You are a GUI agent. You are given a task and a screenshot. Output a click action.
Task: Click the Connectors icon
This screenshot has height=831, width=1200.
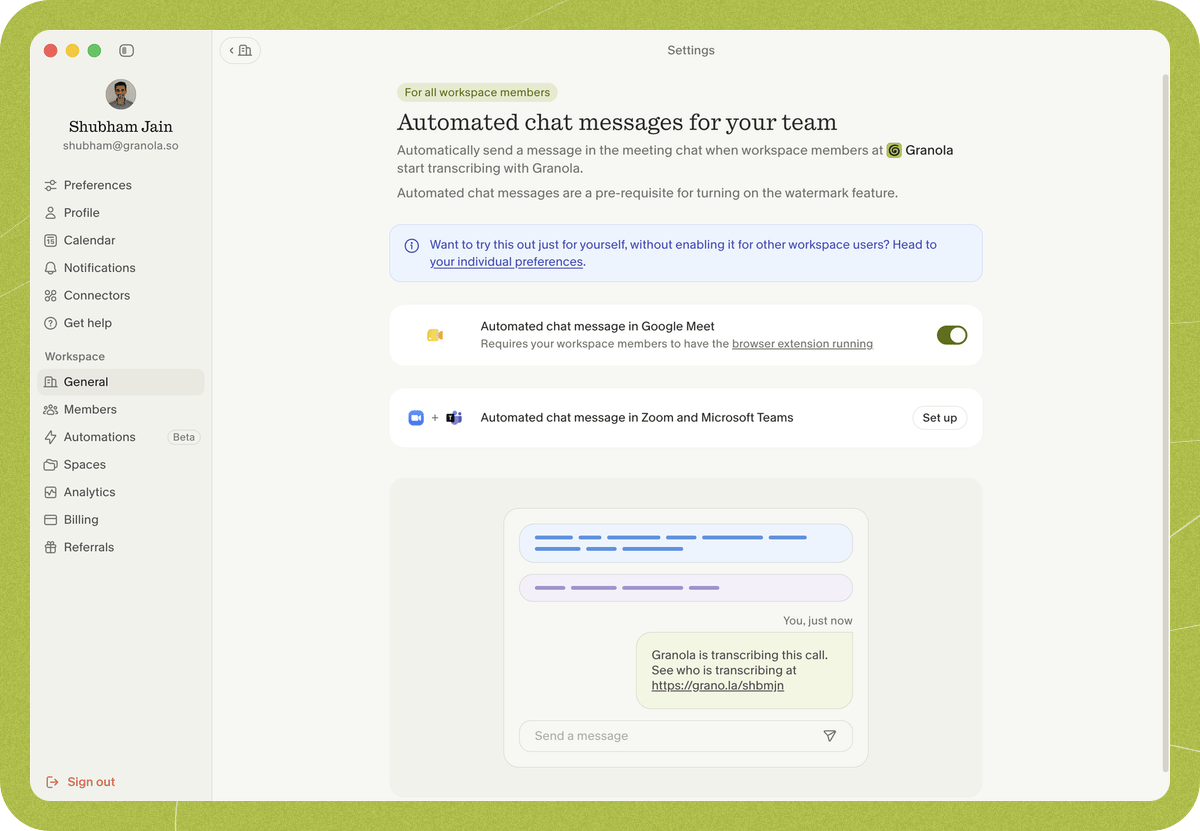click(x=51, y=295)
